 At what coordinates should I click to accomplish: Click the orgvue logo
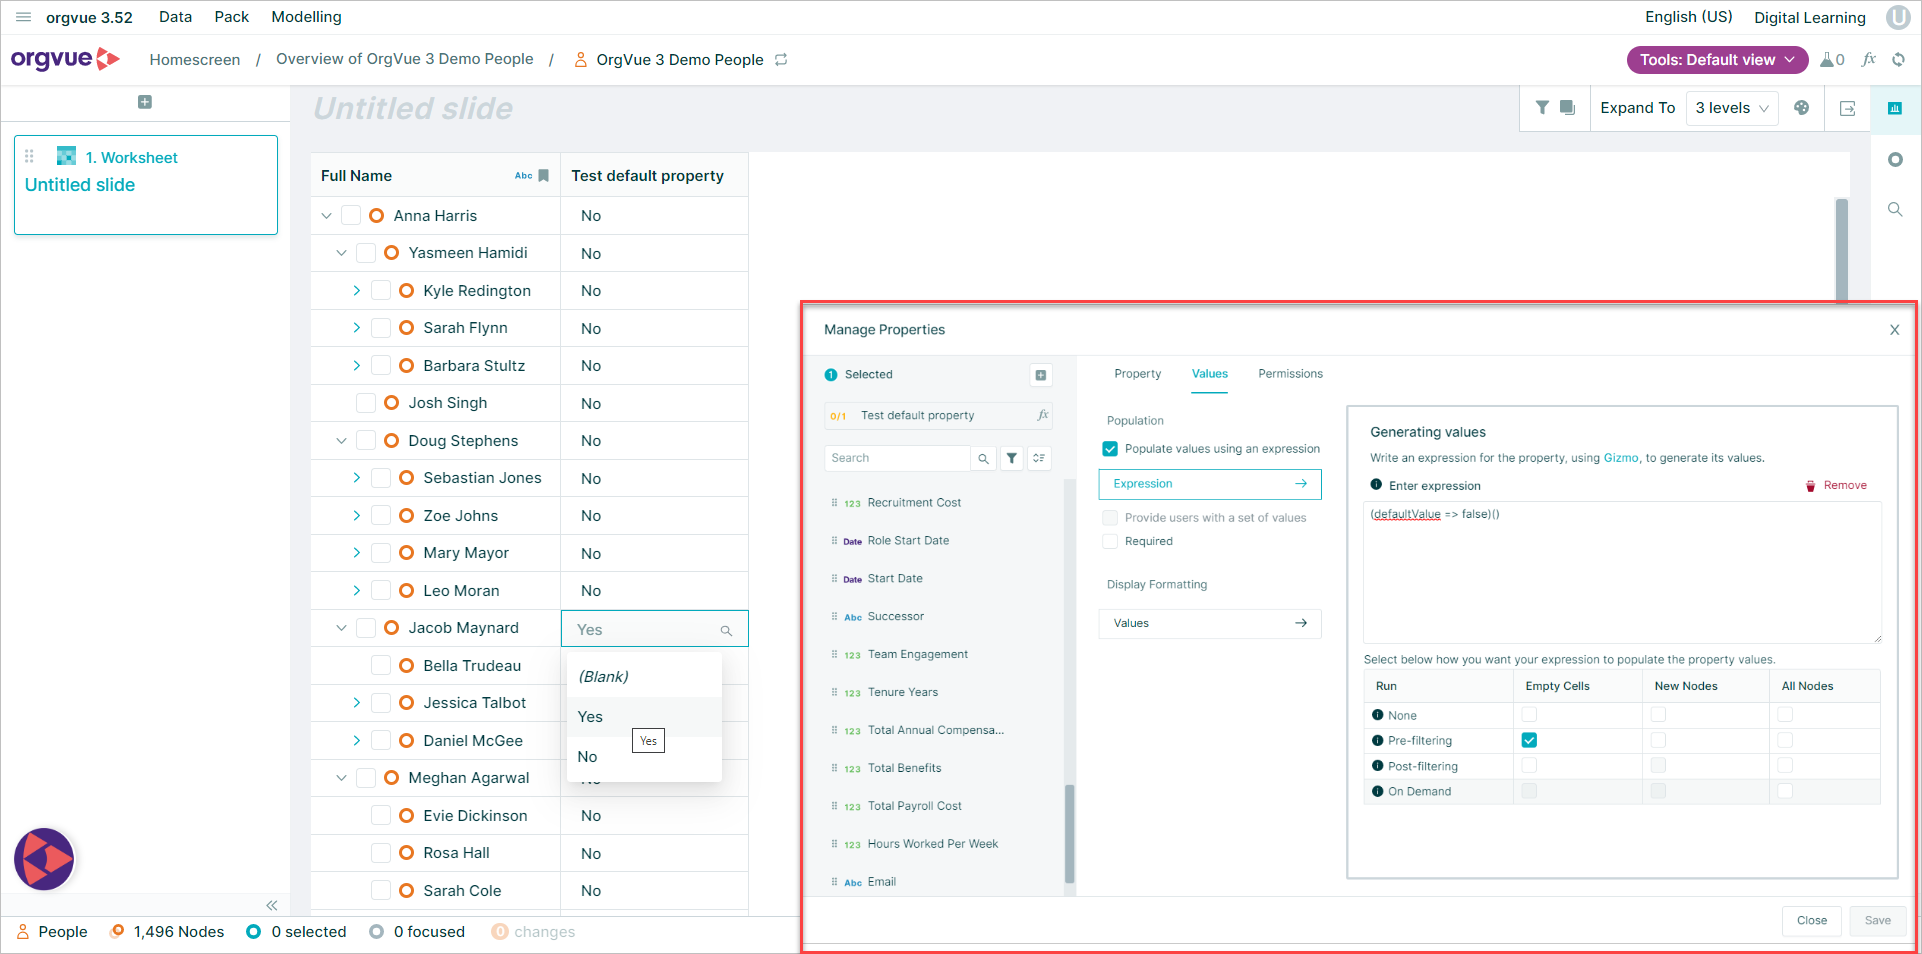(x=65, y=60)
